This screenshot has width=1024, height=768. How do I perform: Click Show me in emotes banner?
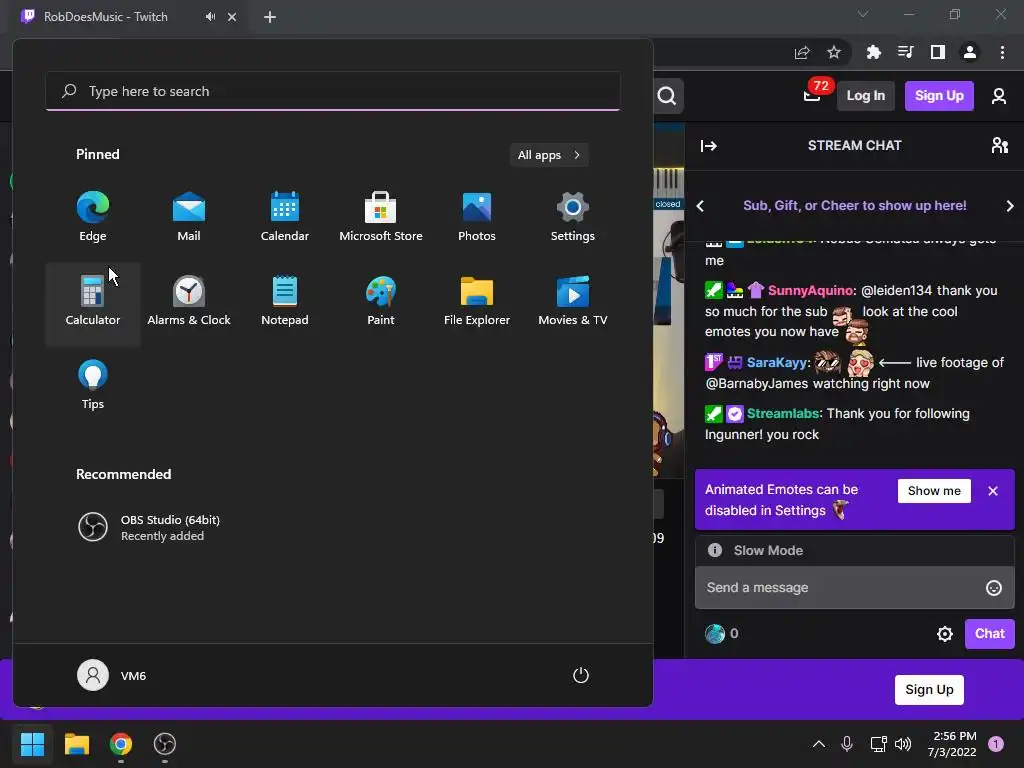(934, 490)
